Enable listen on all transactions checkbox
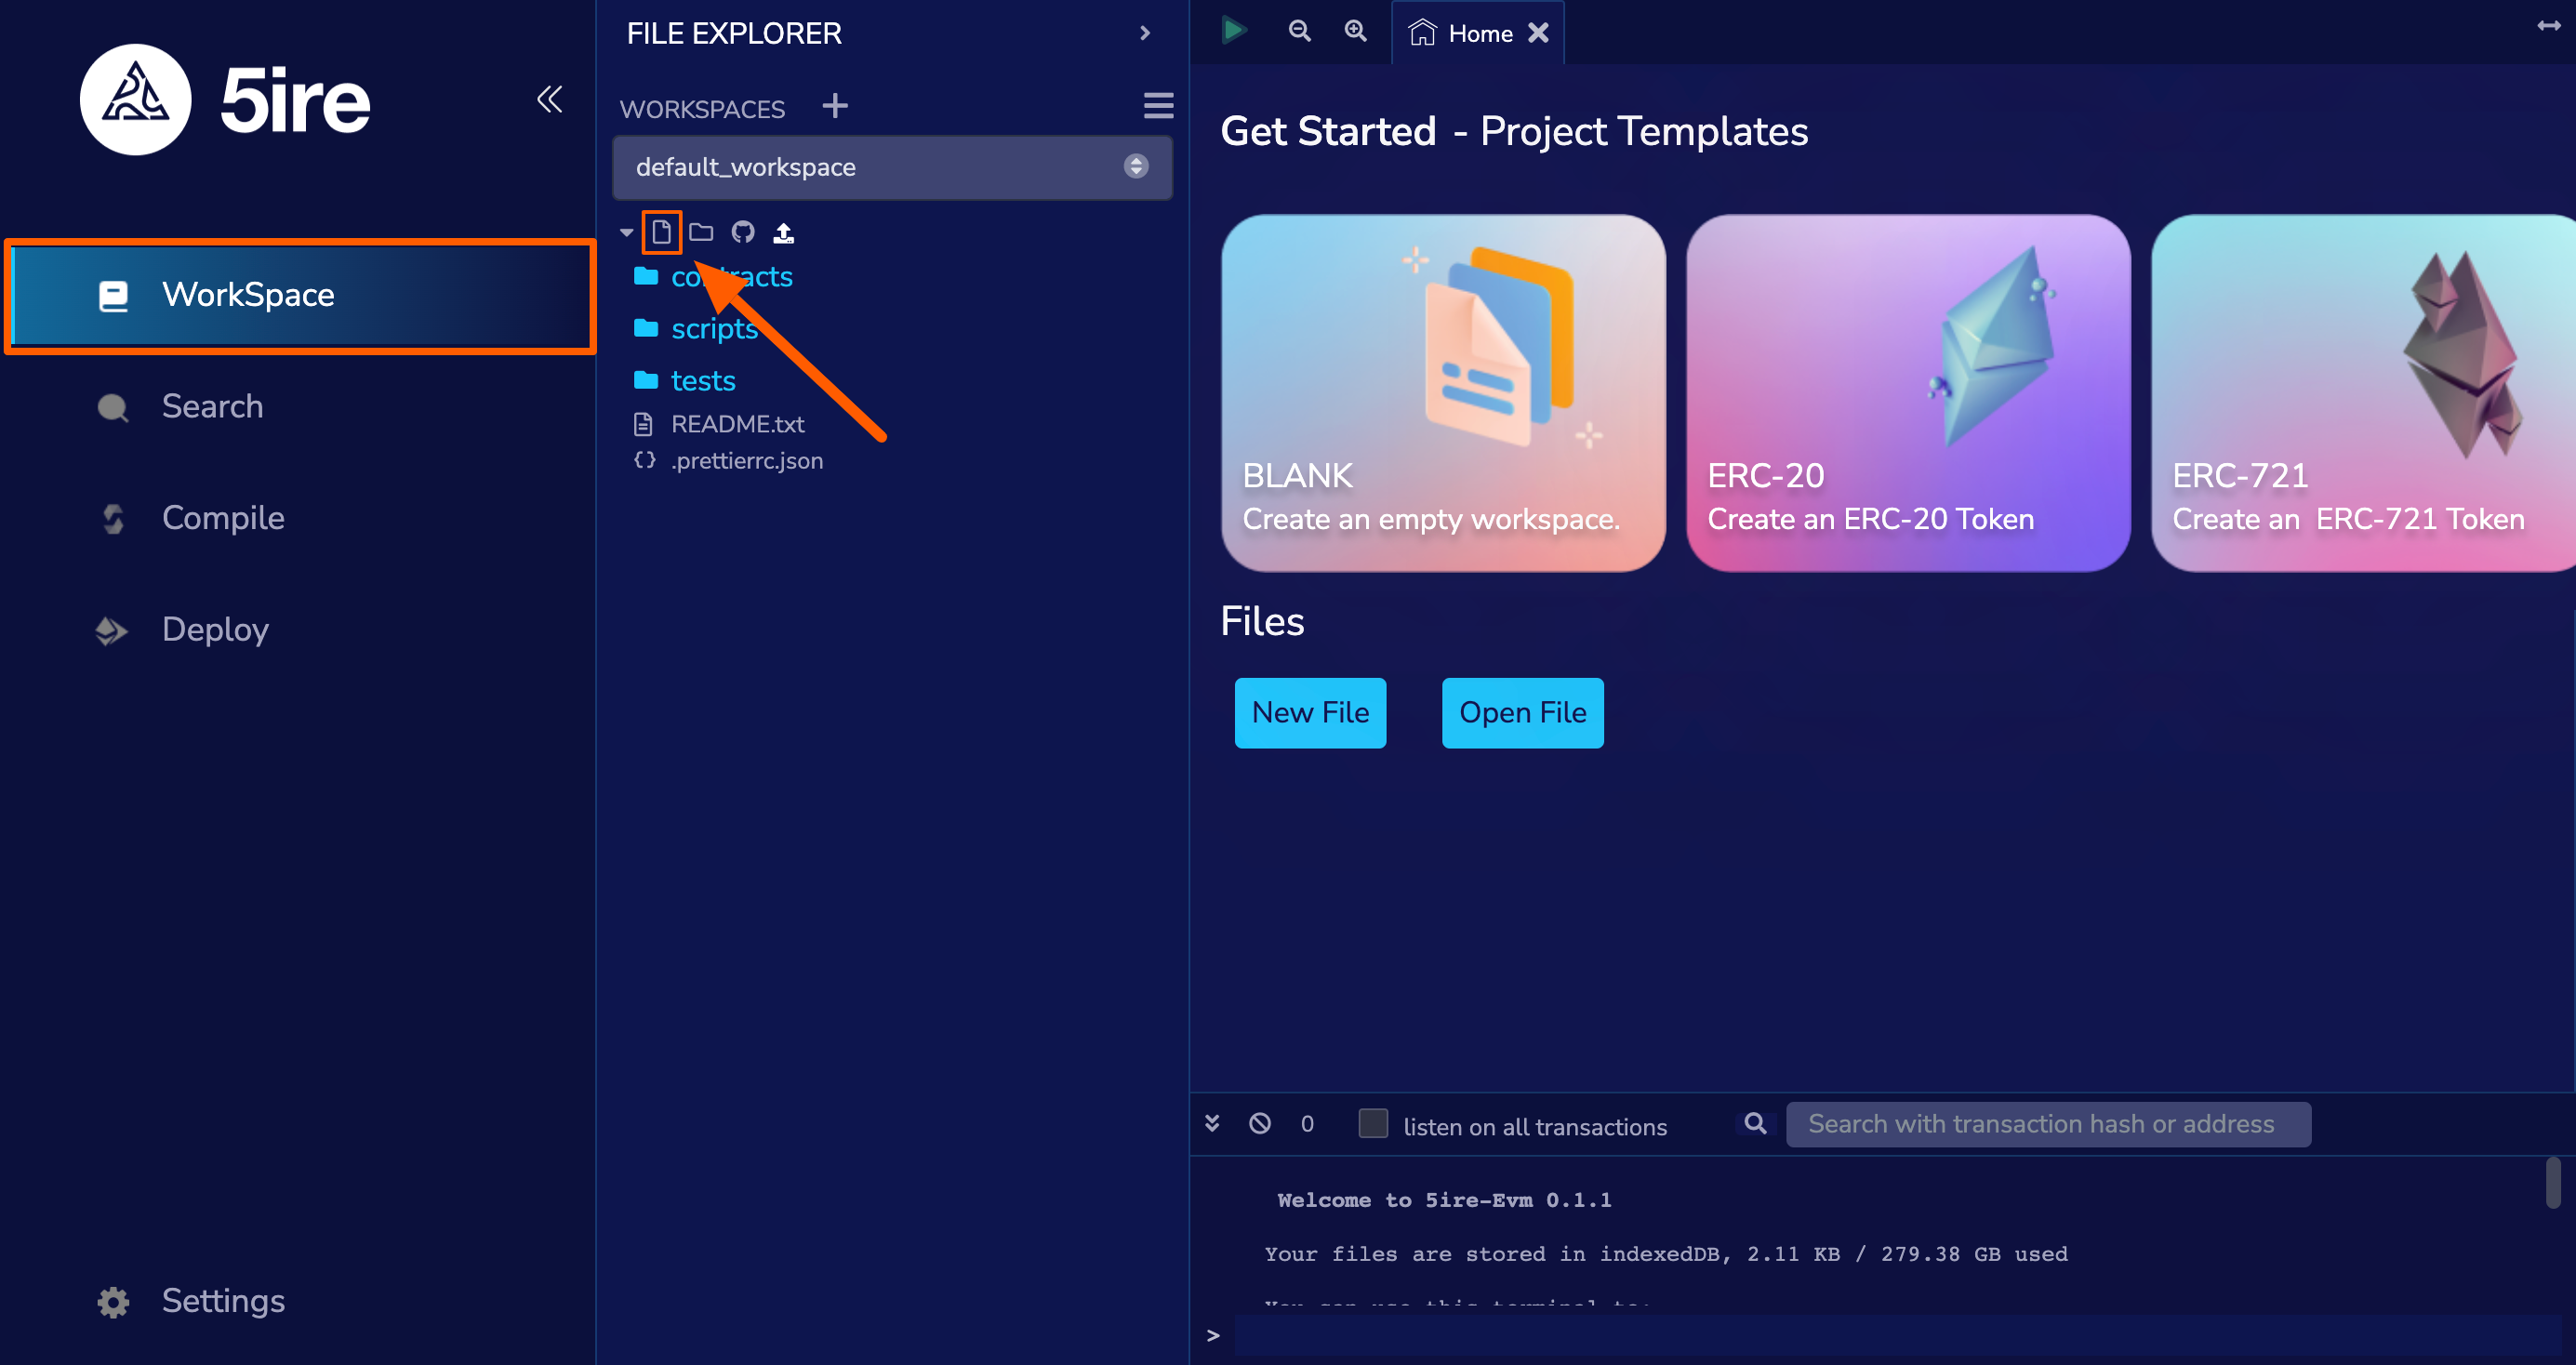The image size is (2576, 1365). click(1373, 1123)
